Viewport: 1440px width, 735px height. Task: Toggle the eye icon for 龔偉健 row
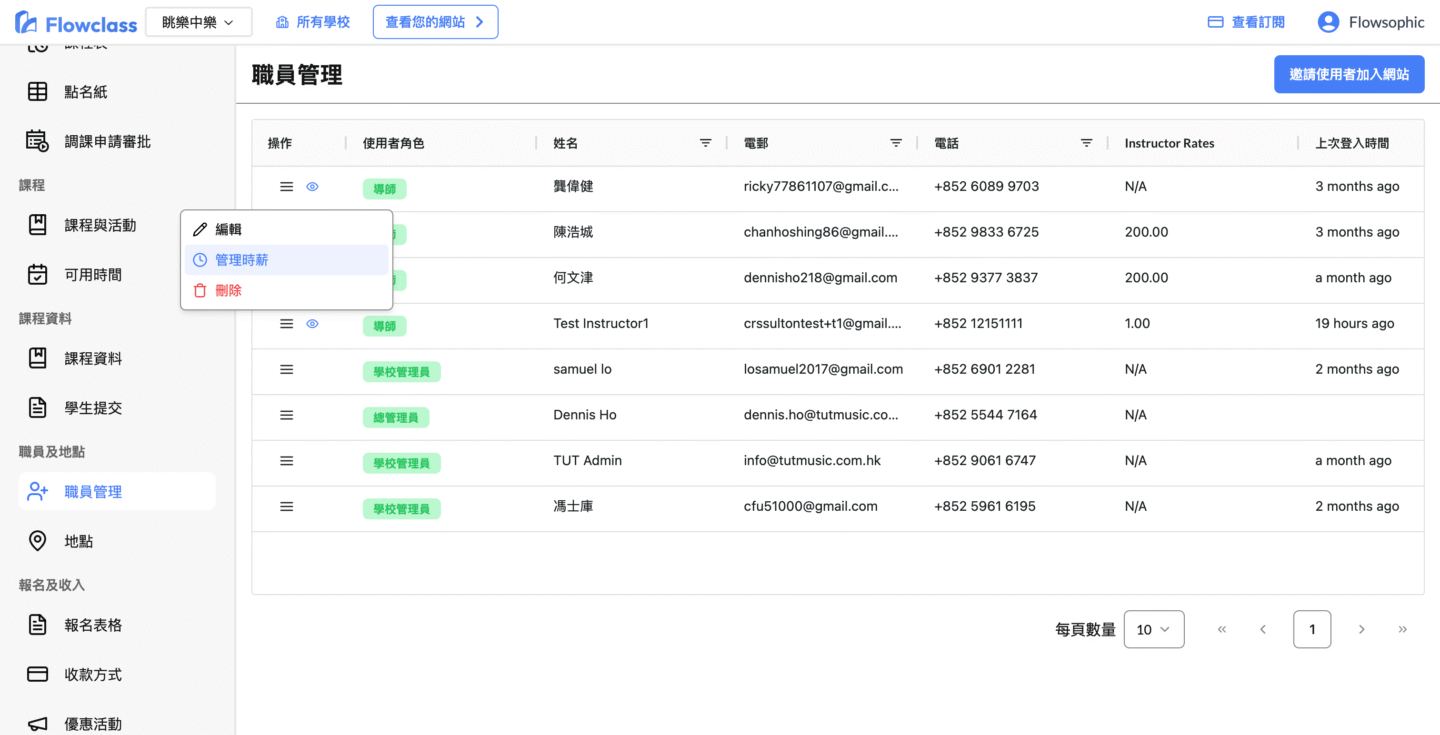tap(312, 187)
